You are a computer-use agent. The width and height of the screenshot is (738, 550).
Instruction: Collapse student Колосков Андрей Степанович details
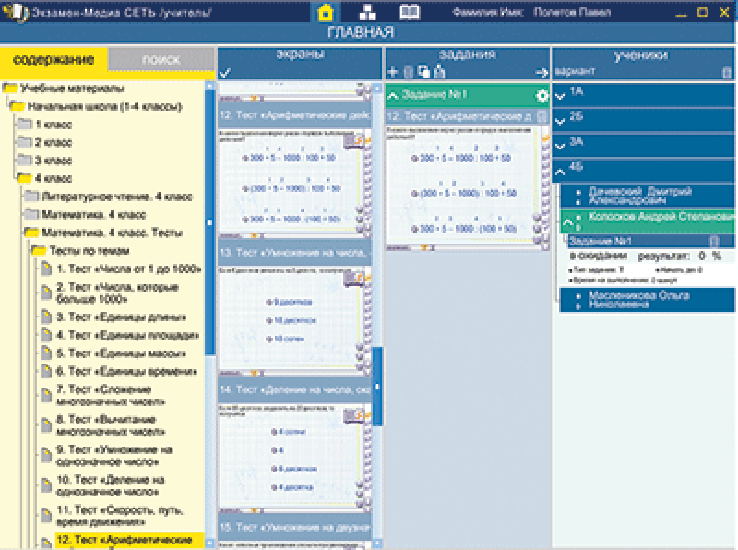568,223
